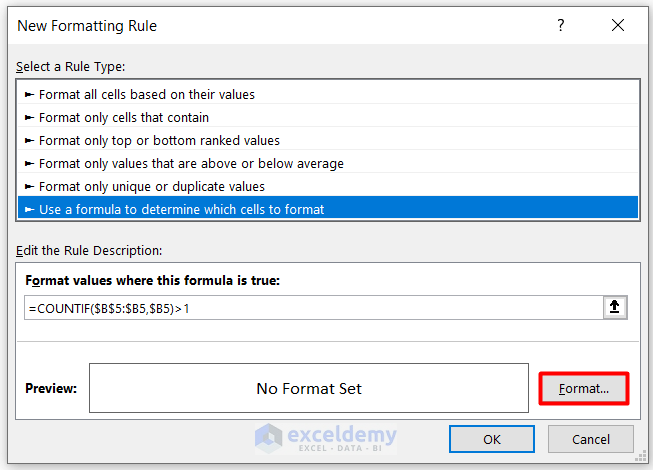Image resolution: width=653 pixels, height=470 pixels.
Task: Pick 'Format only values above or below average'
Action: pos(191,163)
